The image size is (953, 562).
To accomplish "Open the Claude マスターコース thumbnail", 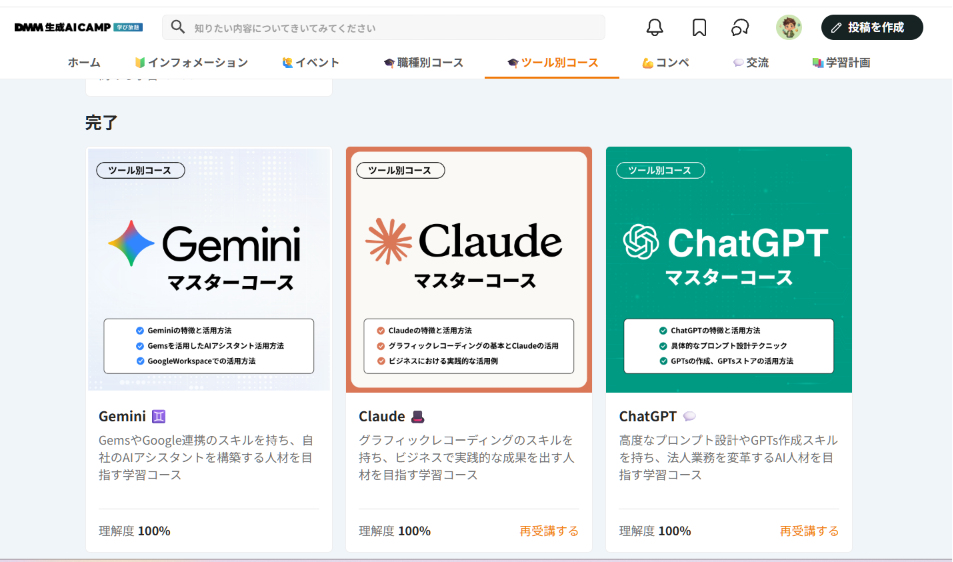I will click(x=469, y=269).
